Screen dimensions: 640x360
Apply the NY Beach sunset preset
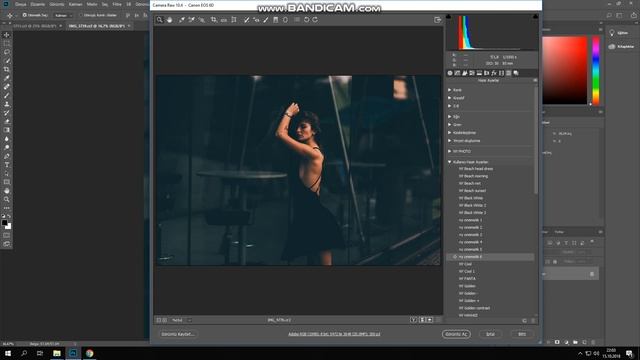[472, 191]
